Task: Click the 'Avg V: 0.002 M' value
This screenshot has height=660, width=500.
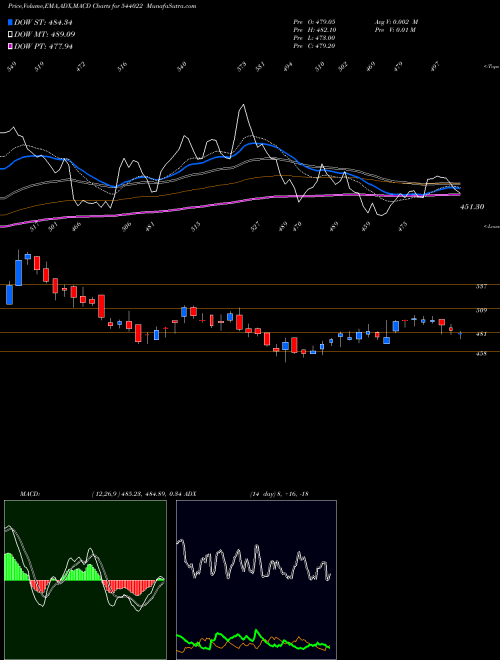Action: click(x=396, y=22)
